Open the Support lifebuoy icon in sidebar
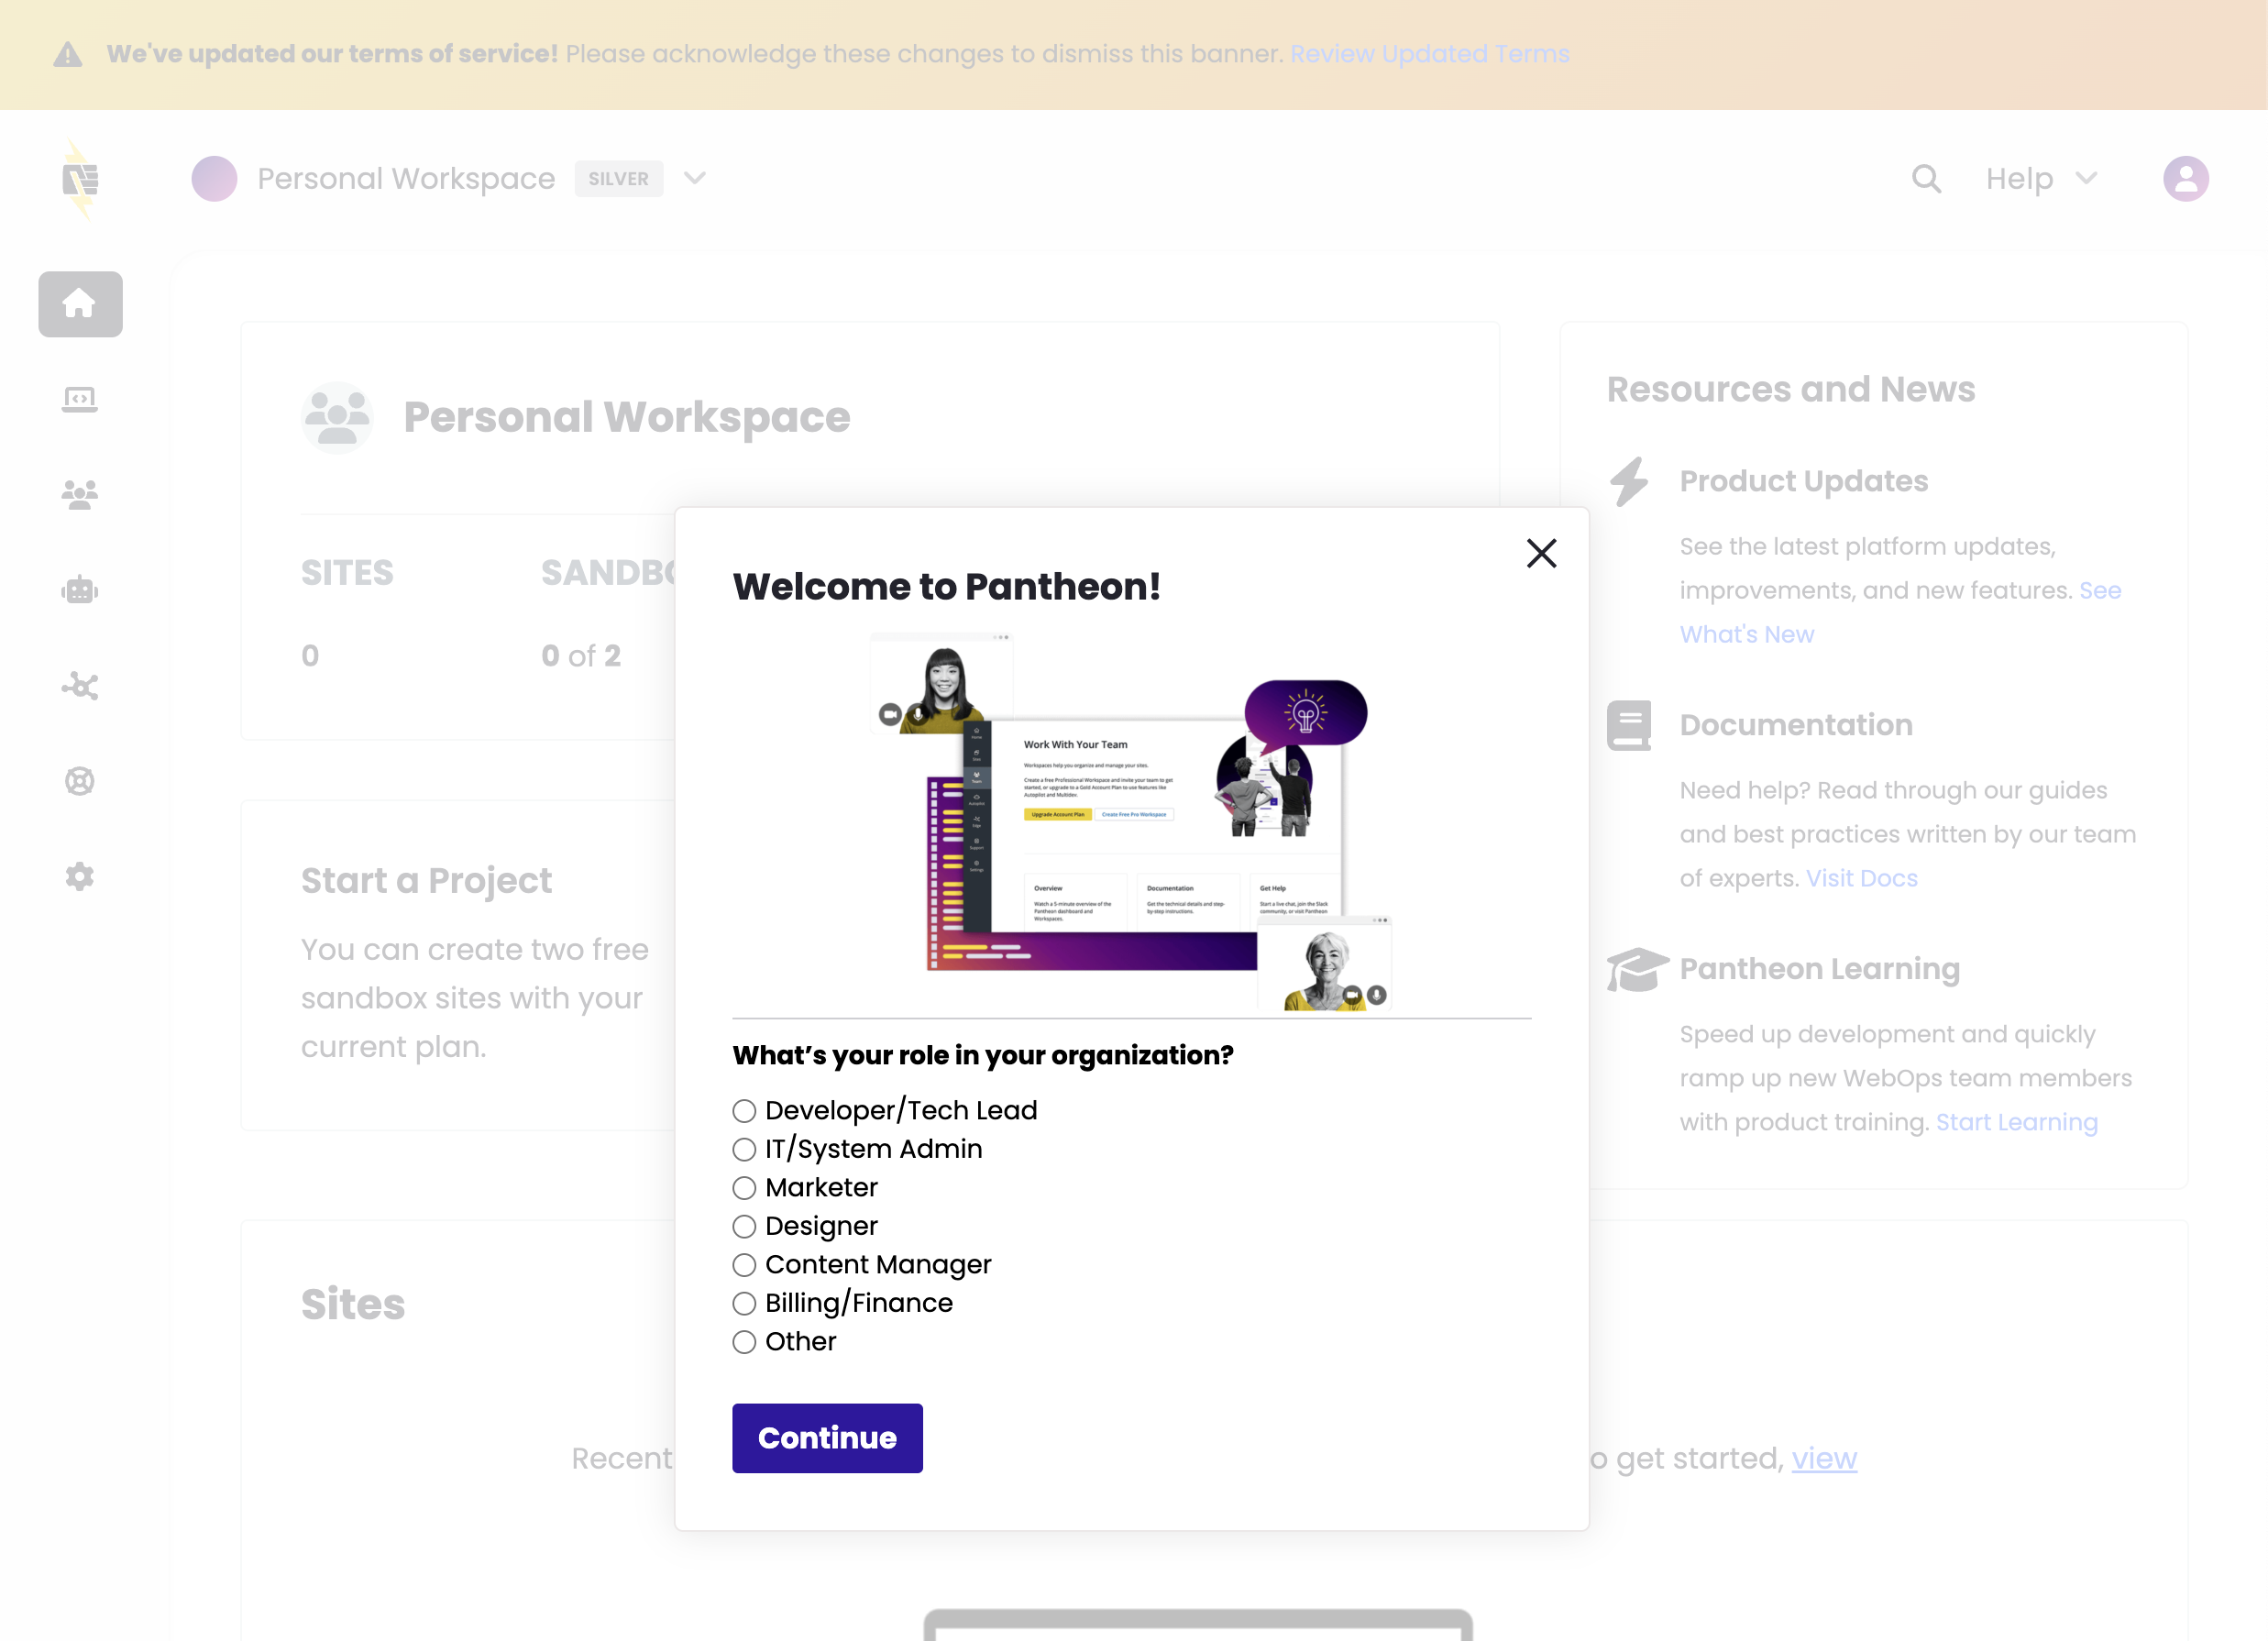Screen dimensions: 2268x1641 click(80, 781)
